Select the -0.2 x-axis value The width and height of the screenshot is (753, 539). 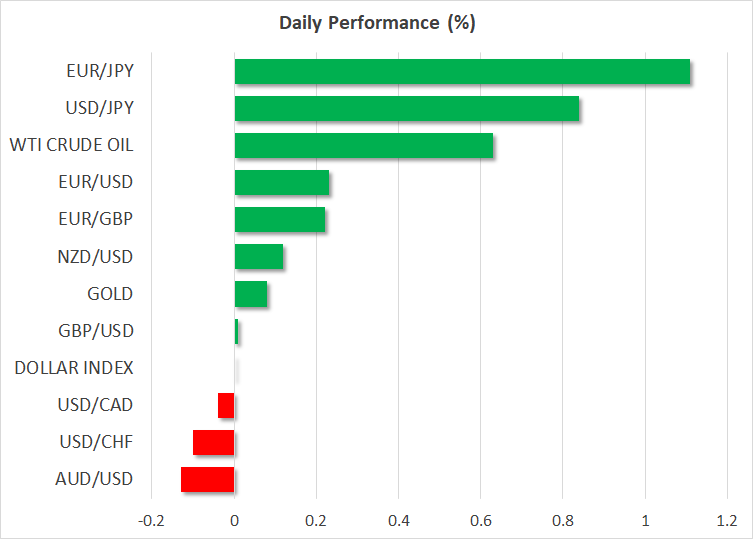point(152,521)
